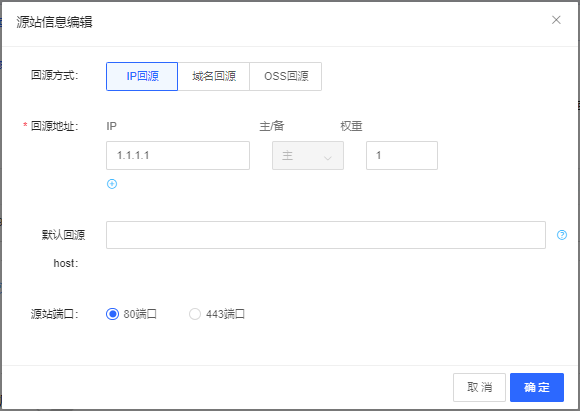The image size is (580, 411).
Task: Click the 源站端口 field label
Action: tap(54, 314)
